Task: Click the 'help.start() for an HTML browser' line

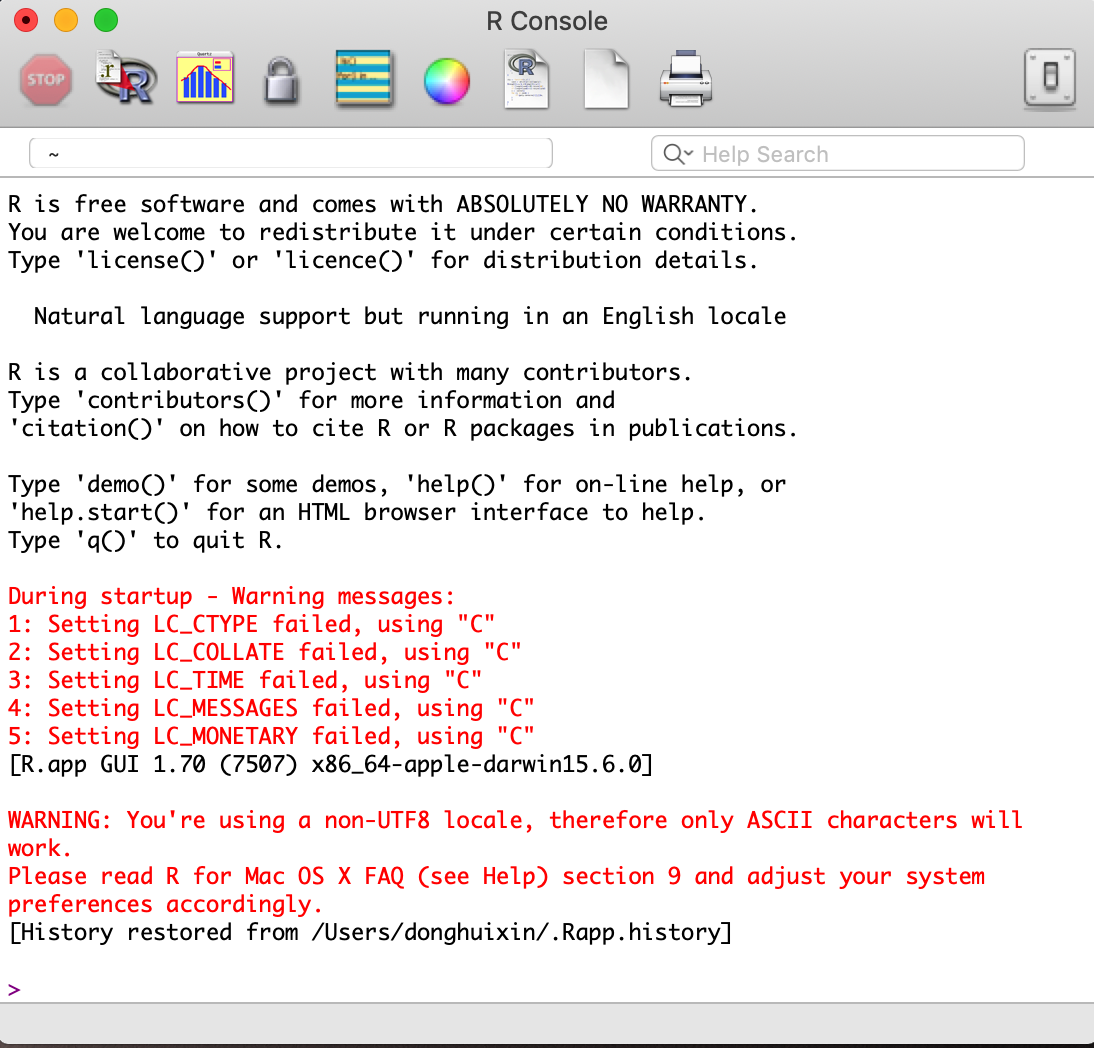Action: point(357,513)
